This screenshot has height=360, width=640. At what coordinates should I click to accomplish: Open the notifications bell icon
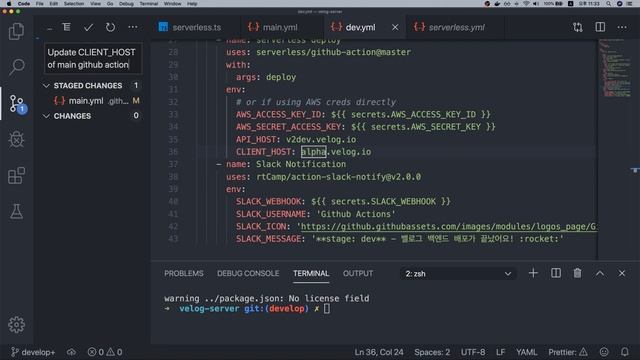pyautogui.click(x=624, y=352)
